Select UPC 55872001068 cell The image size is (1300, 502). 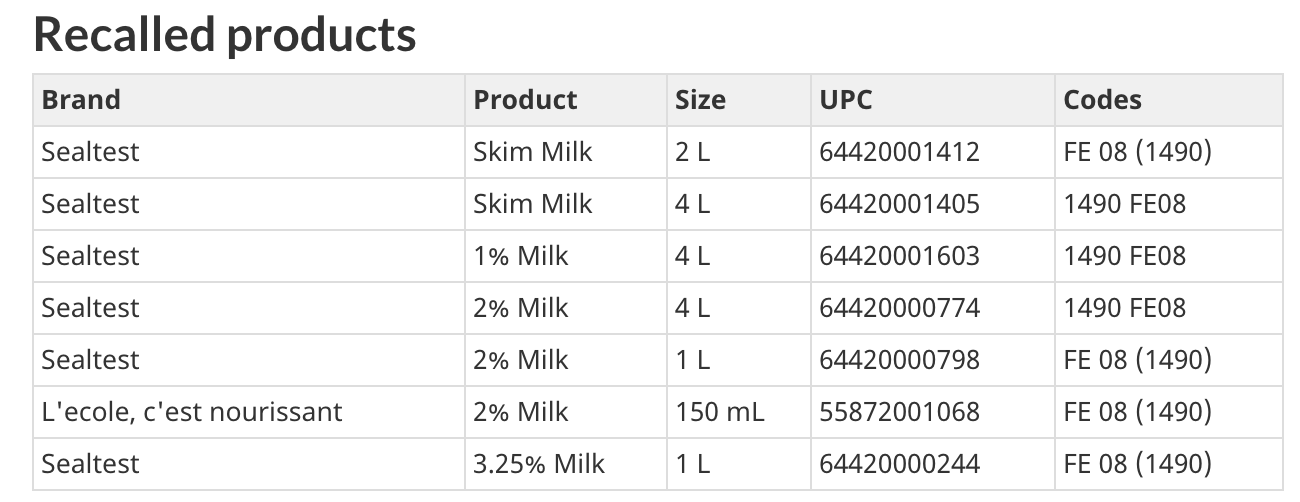coord(933,412)
